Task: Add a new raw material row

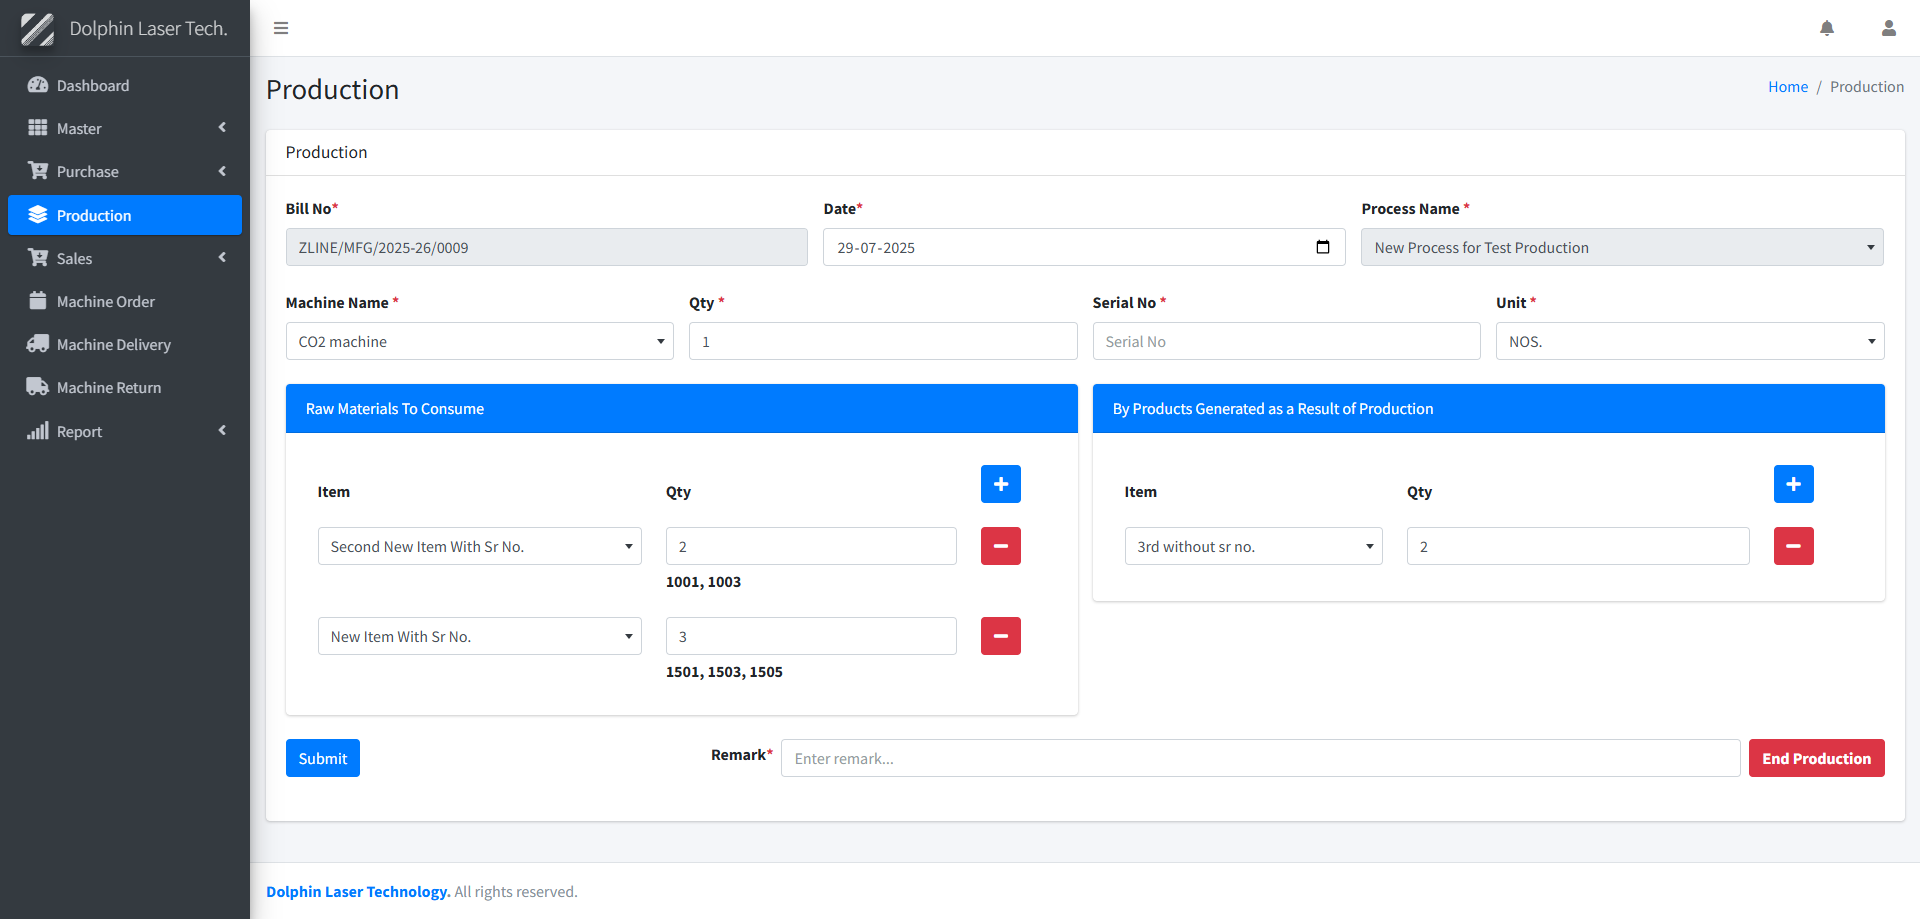Action: point(1000,484)
